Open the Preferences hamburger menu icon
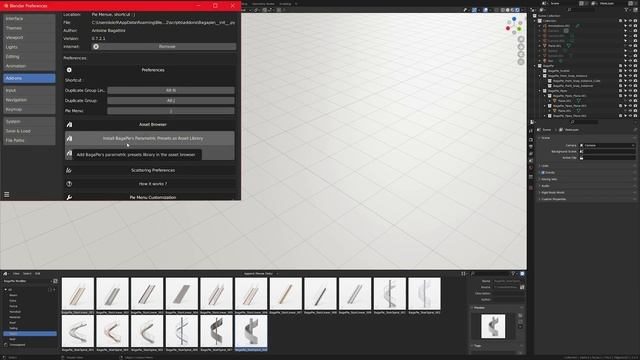 click(x=7, y=195)
